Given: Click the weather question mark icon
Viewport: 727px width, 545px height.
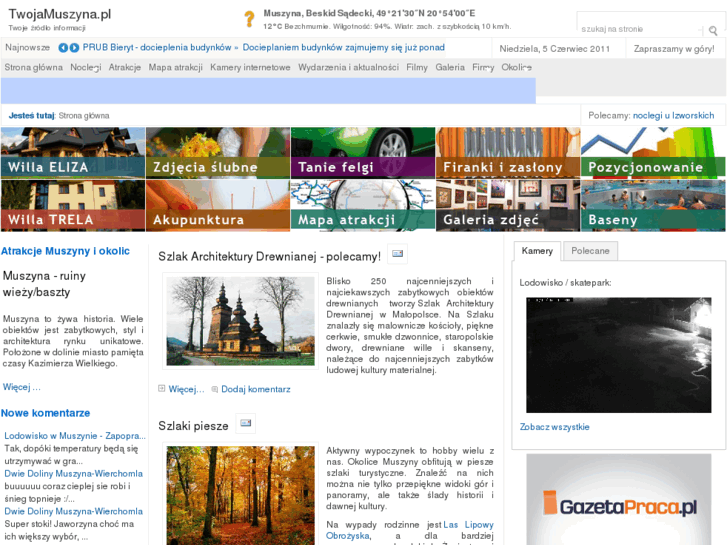Looking at the screenshot, I should pos(249,19).
